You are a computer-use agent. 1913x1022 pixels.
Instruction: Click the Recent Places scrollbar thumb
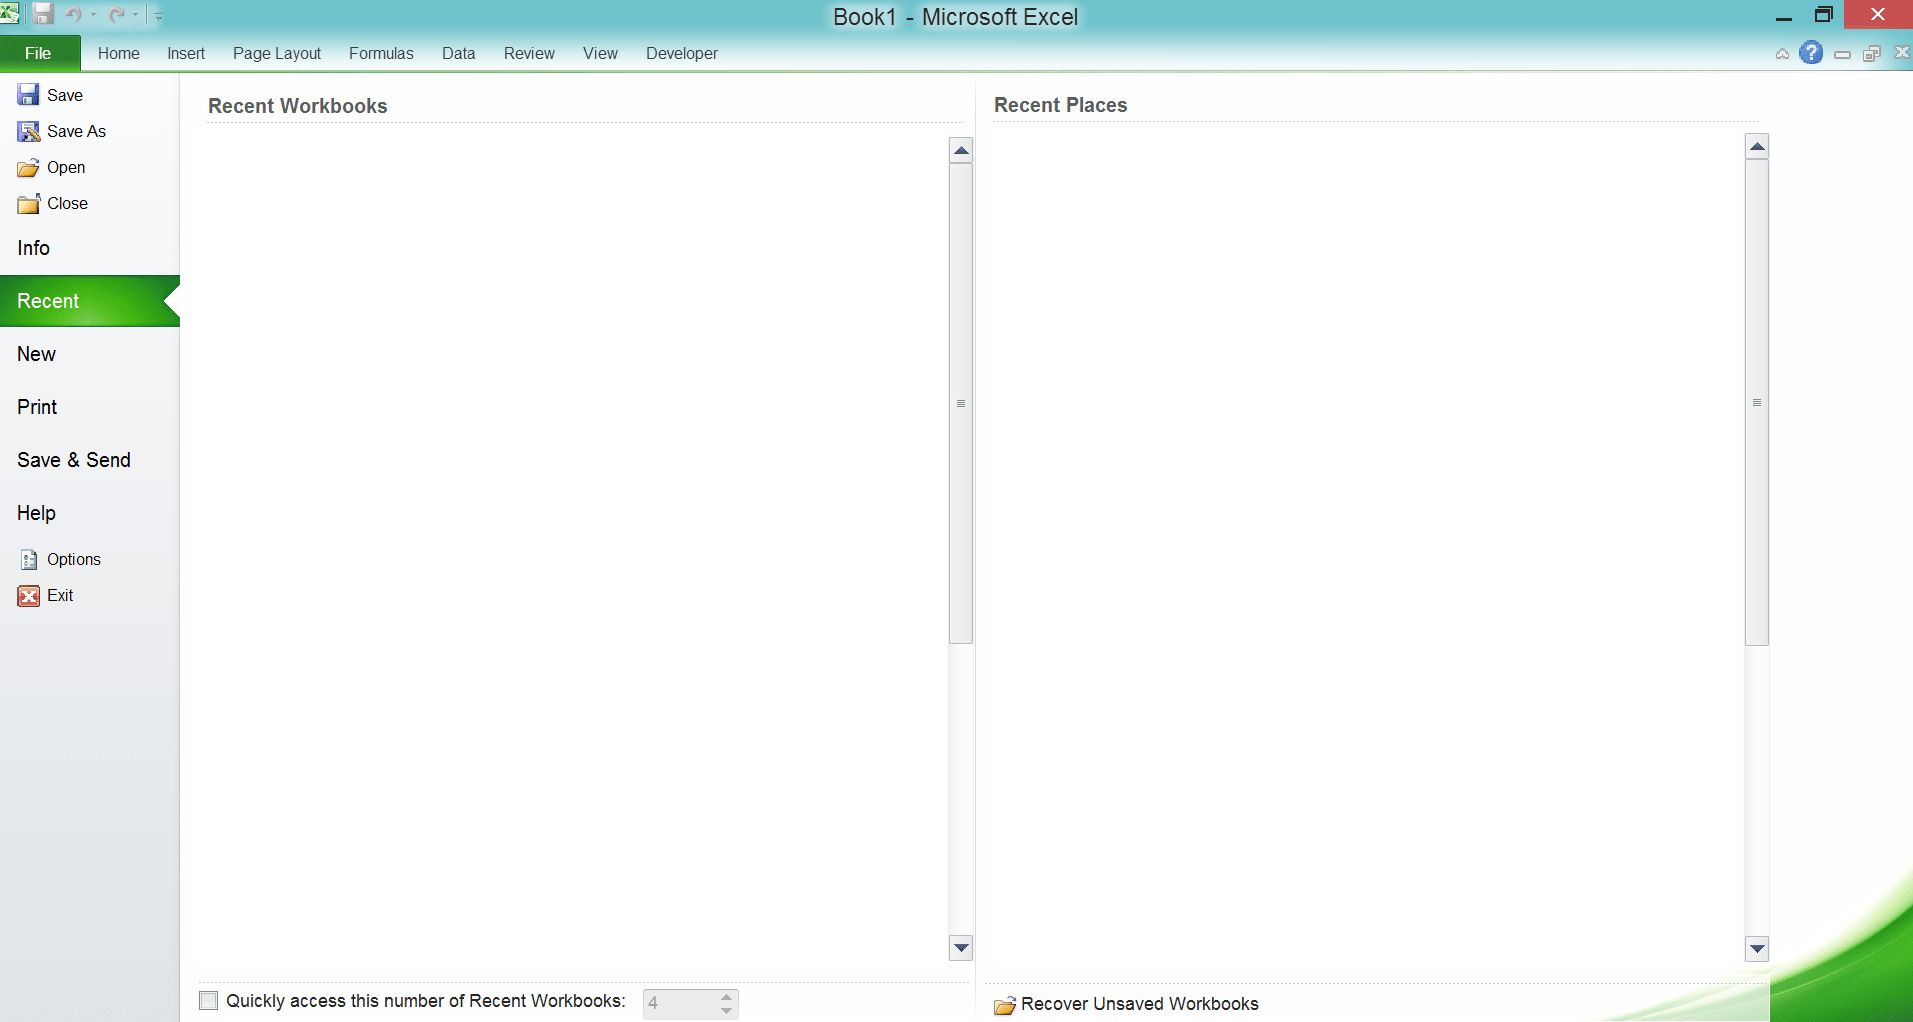tap(1757, 403)
